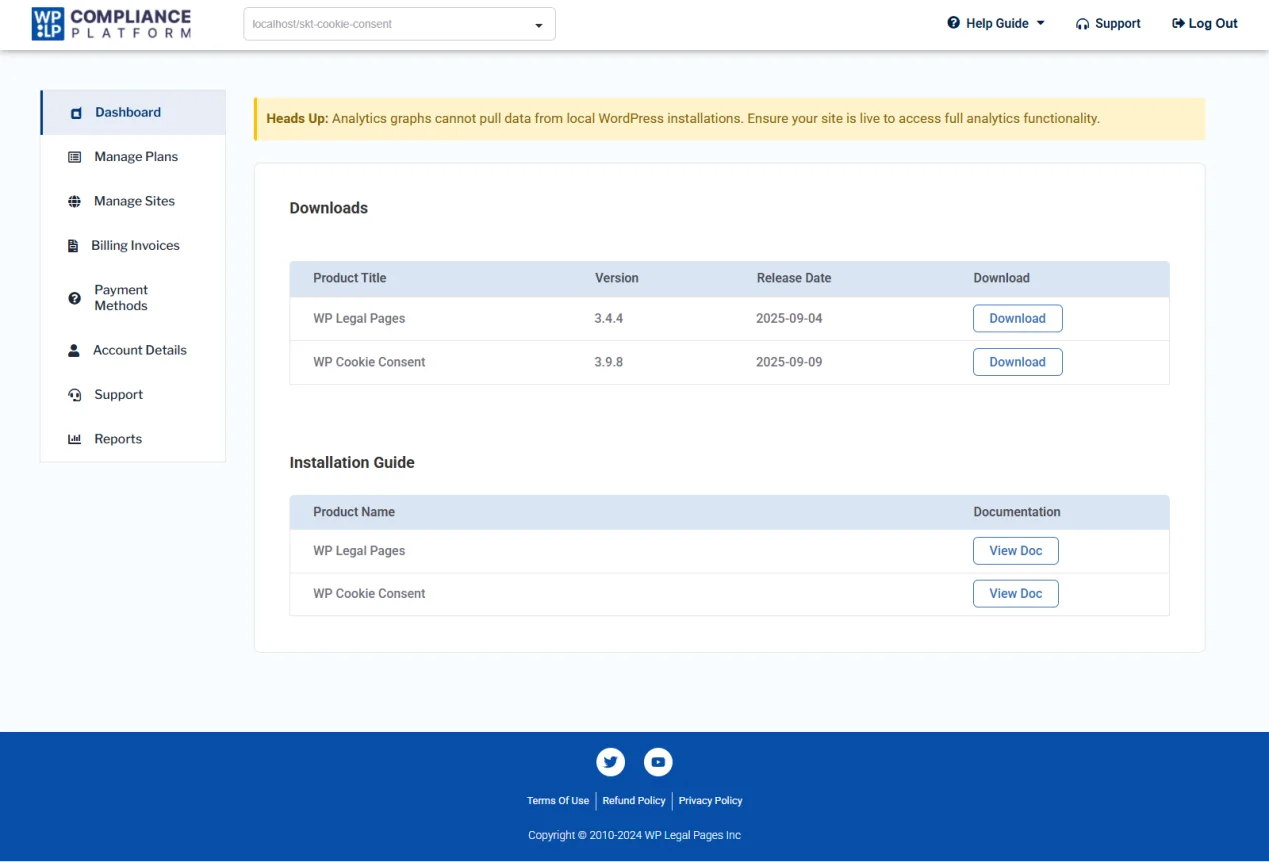The width and height of the screenshot is (1269, 863).
Task: Click the Manage Sites globe icon
Action: tap(74, 201)
